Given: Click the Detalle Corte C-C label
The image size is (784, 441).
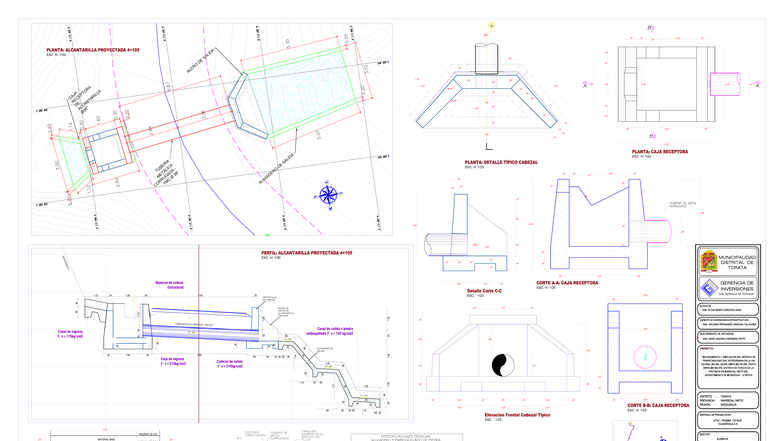Looking at the screenshot, I should [x=484, y=291].
